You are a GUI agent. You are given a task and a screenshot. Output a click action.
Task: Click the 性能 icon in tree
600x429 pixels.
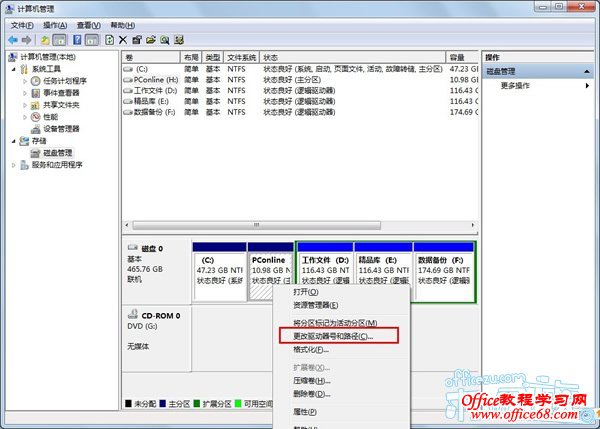pyautogui.click(x=35, y=117)
